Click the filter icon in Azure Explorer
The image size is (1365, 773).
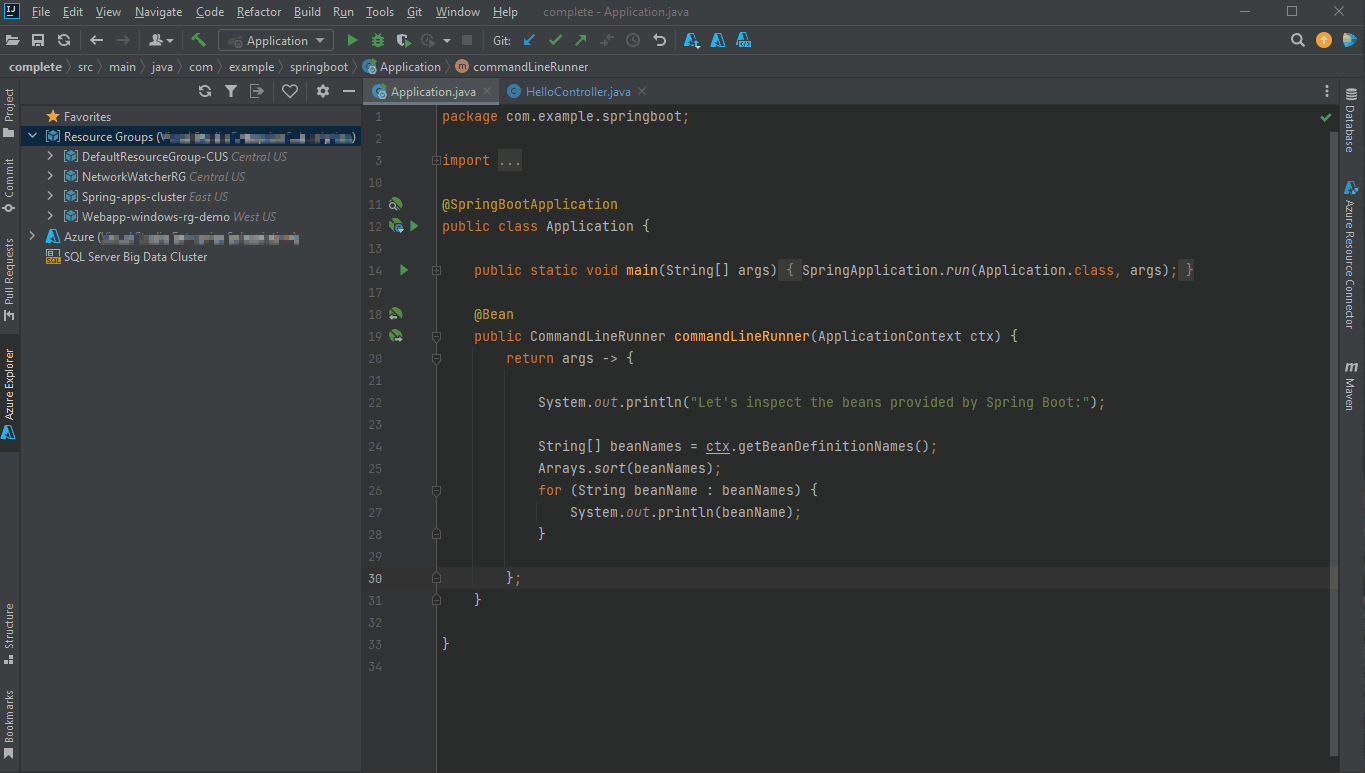[x=231, y=91]
